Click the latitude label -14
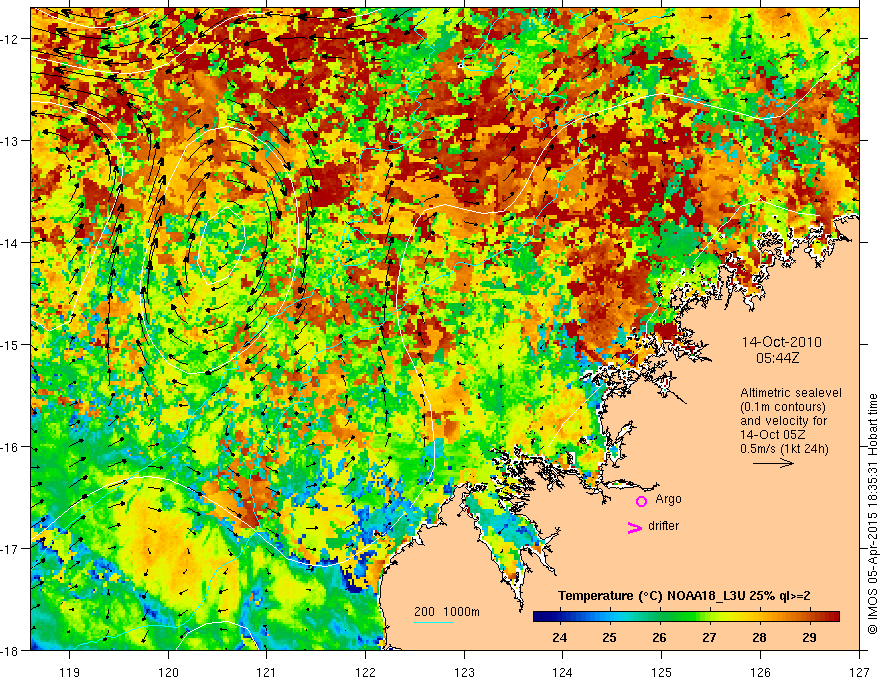The width and height of the screenshot is (880, 680). click(x=10, y=243)
